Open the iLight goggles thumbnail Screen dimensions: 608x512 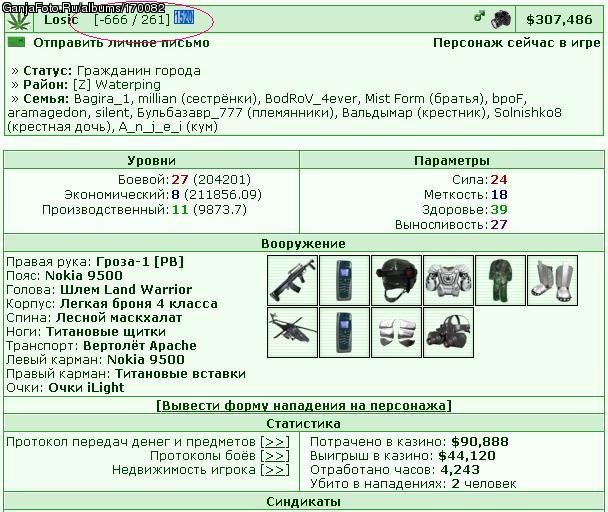click(x=448, y=332)
